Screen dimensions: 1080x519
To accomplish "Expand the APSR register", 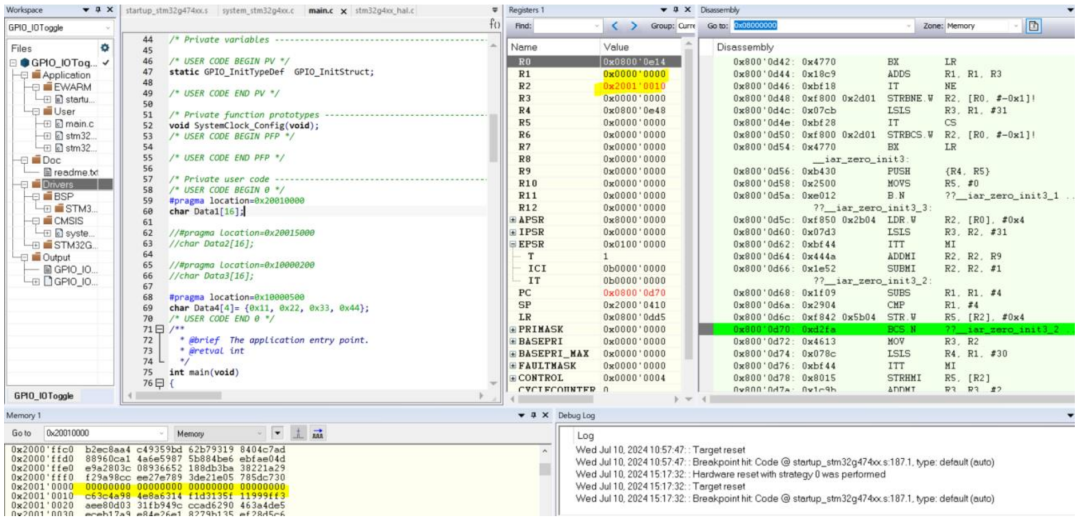I will point(512,220).
